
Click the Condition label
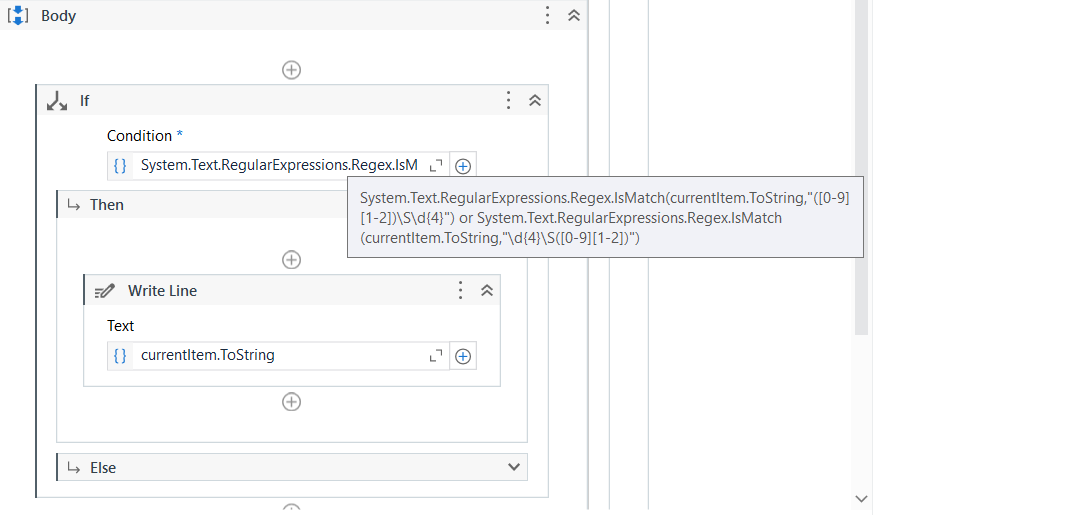[x=139, y=136]
